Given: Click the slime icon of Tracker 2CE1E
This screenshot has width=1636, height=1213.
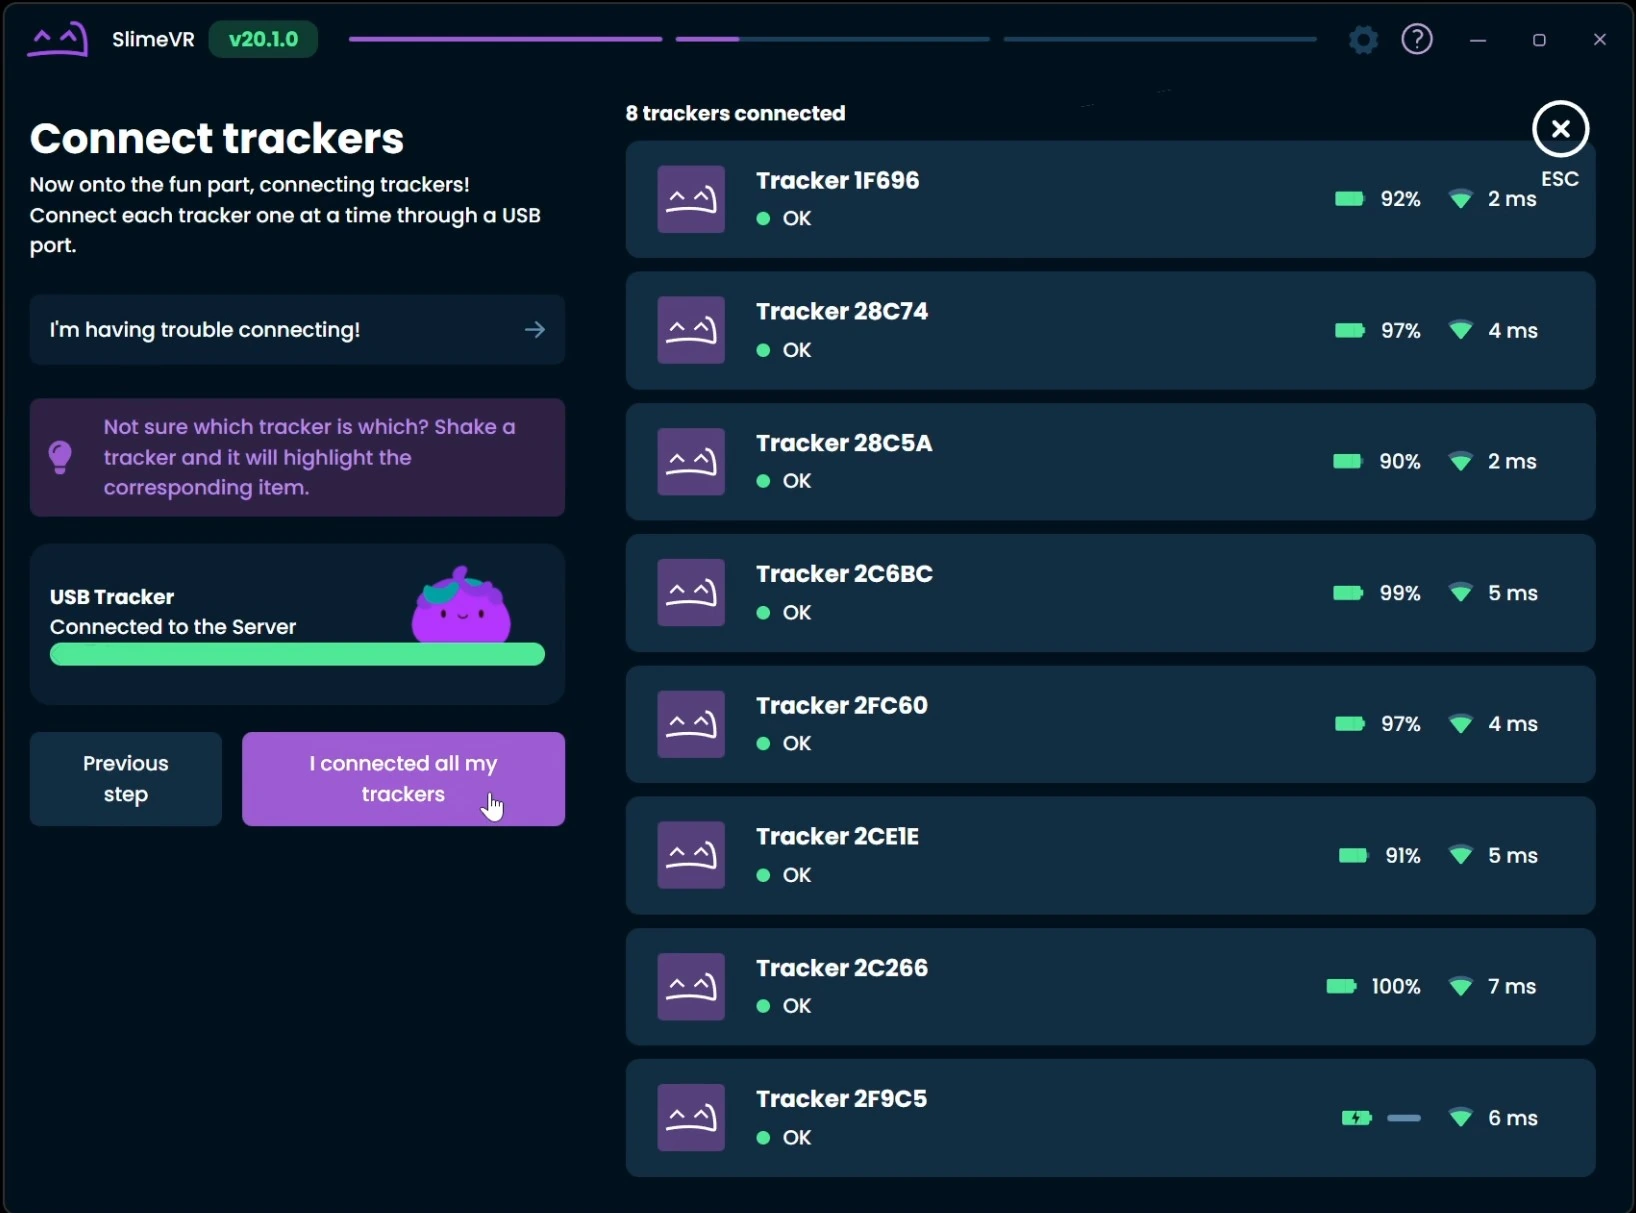Looking at the screenshot, I should pyautogui.click(x=691, y=855).
